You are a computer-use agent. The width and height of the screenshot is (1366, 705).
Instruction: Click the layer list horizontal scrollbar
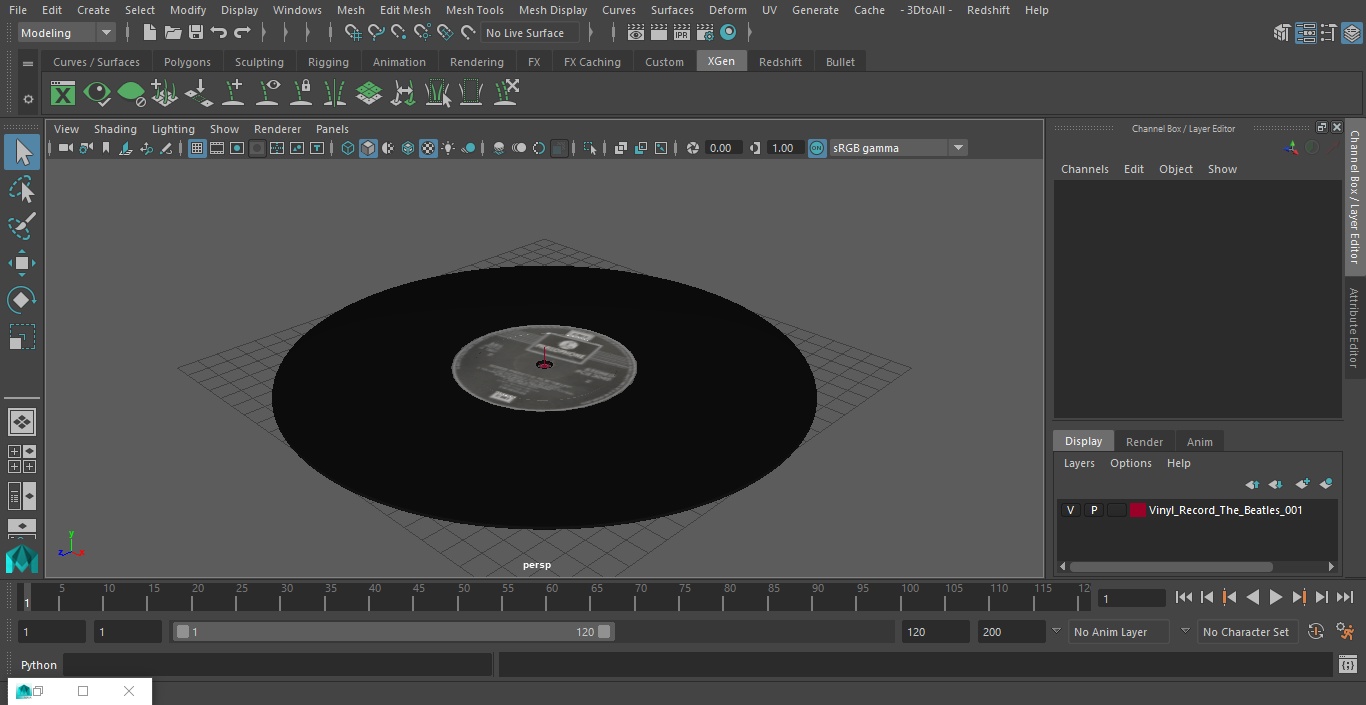[x=1171, y=567]
